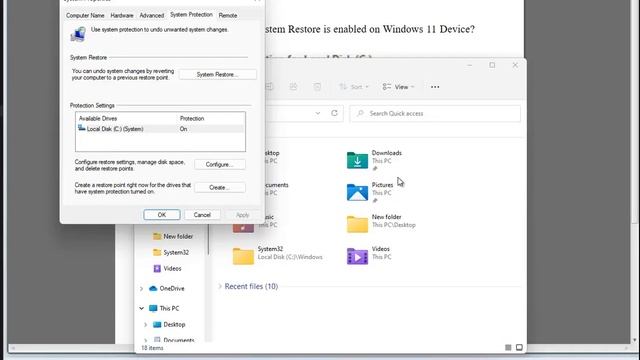Click the Create... button
This screenshot has height=360, width=640.
click(x=220, y=187)
